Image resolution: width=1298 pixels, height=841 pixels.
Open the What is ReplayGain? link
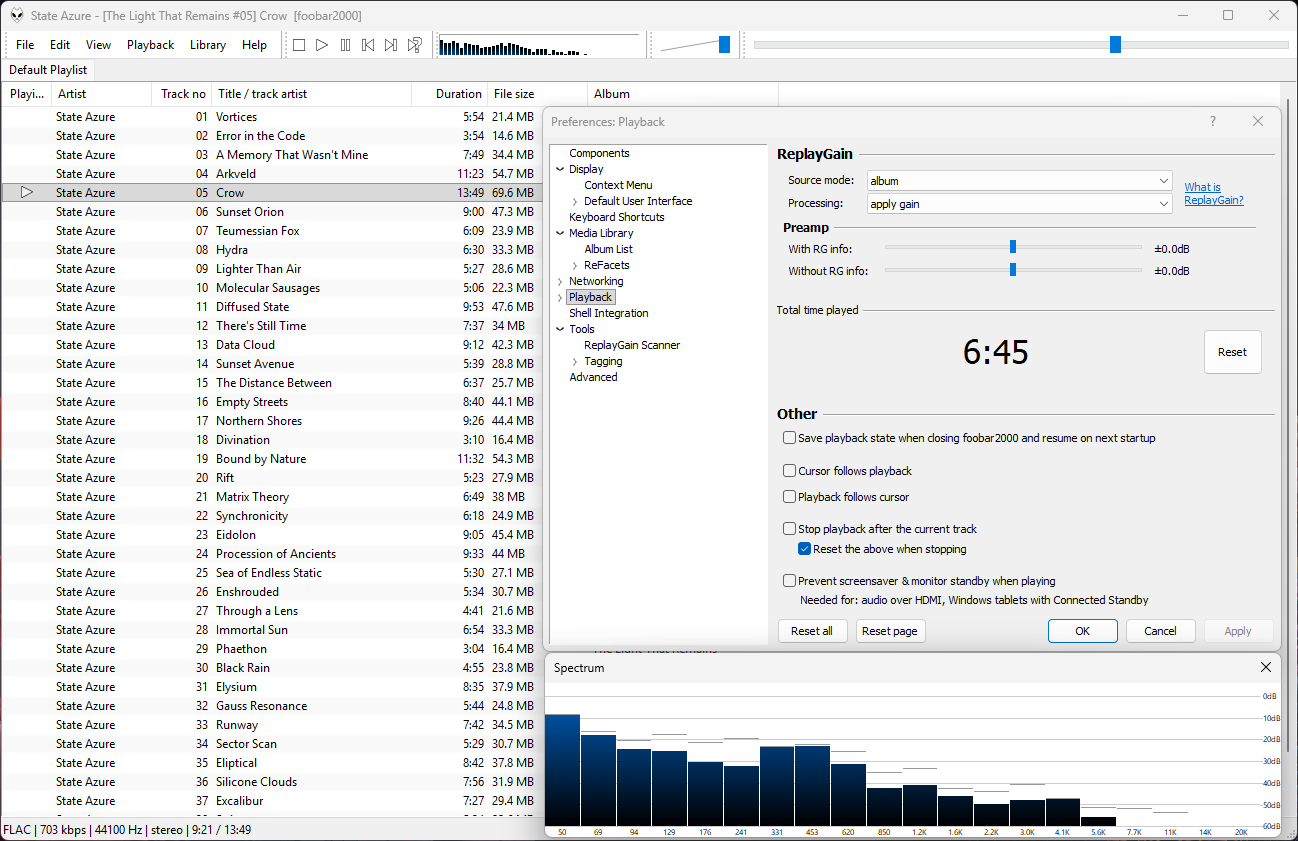pos(1213,194)
